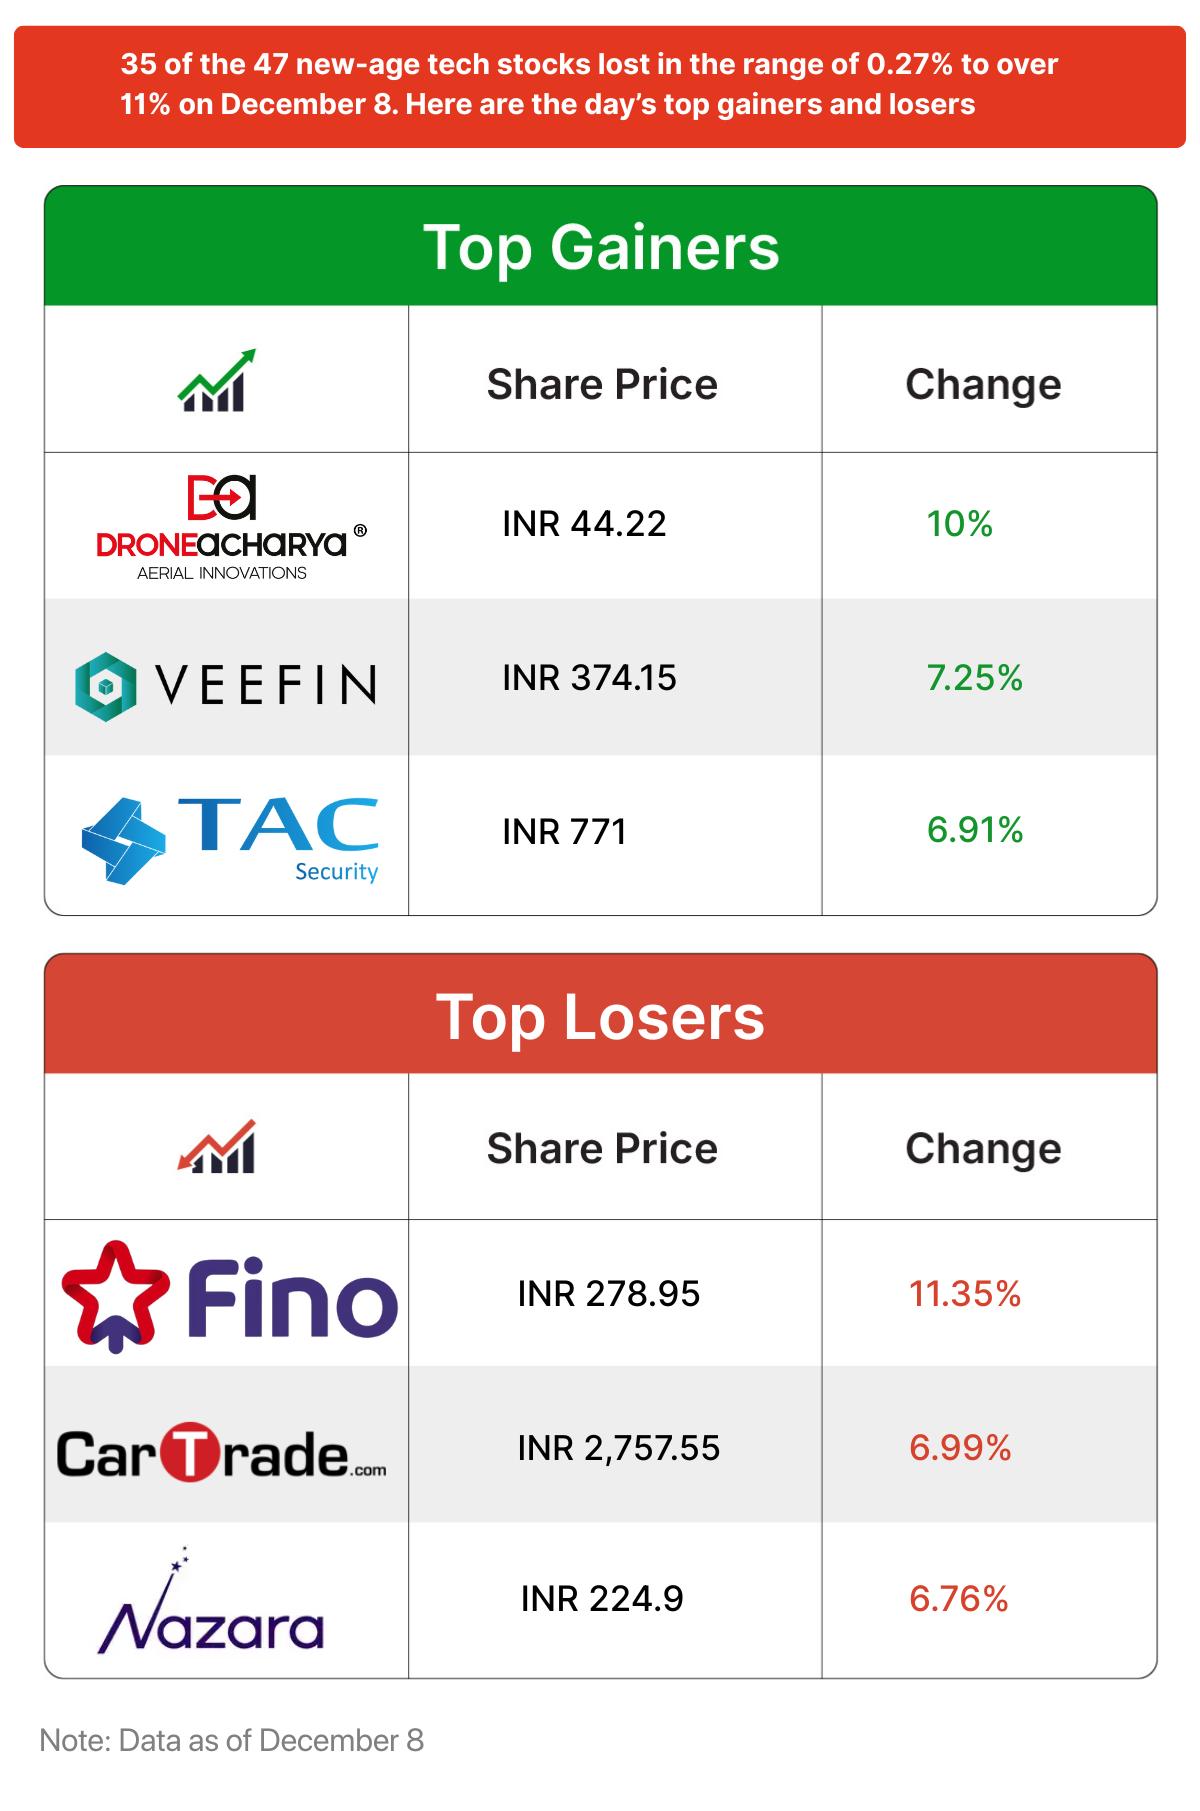The height and width of the screenshot is (1811, 1200).
Task: Select the TAC Security logo
Action: pos(230,840)
